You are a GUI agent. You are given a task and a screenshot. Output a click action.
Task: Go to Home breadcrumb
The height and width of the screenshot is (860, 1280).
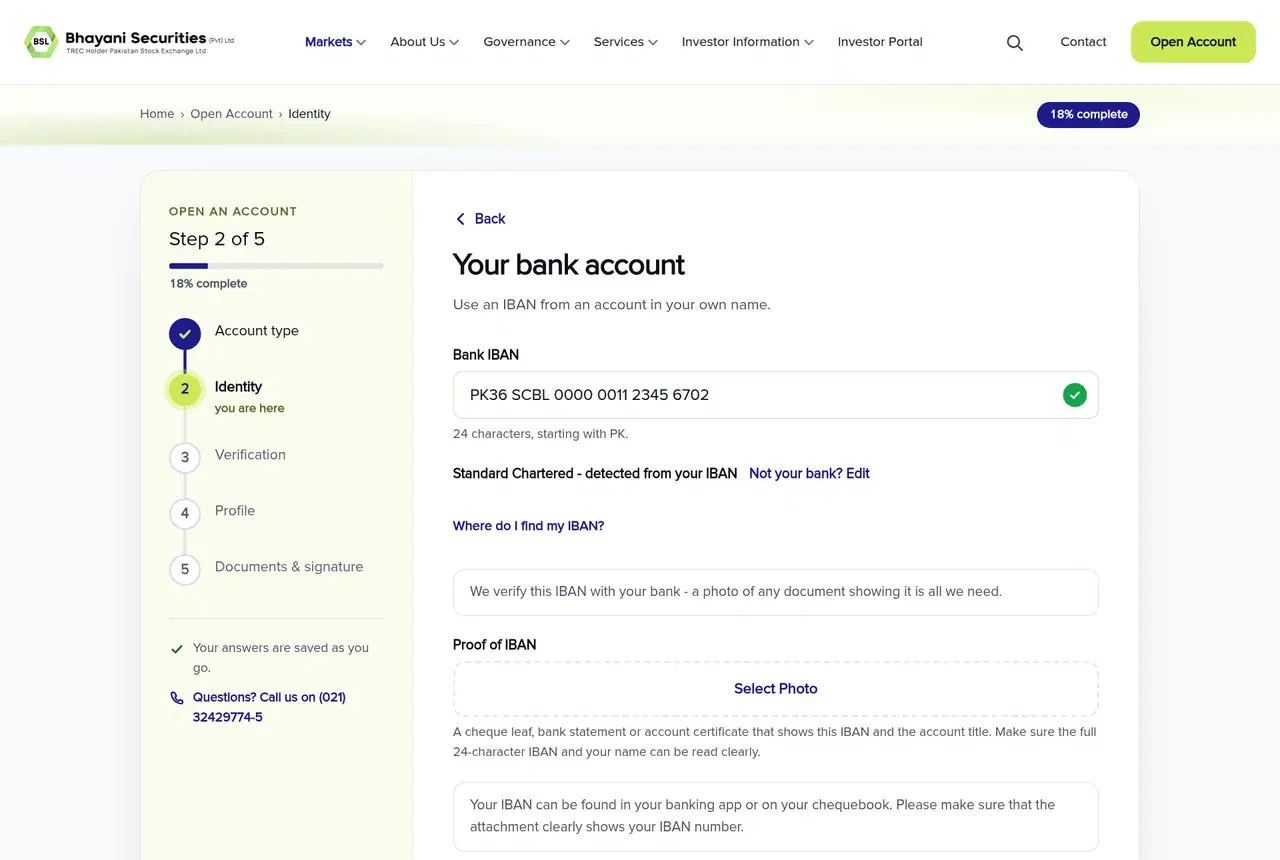pos(157,114)
